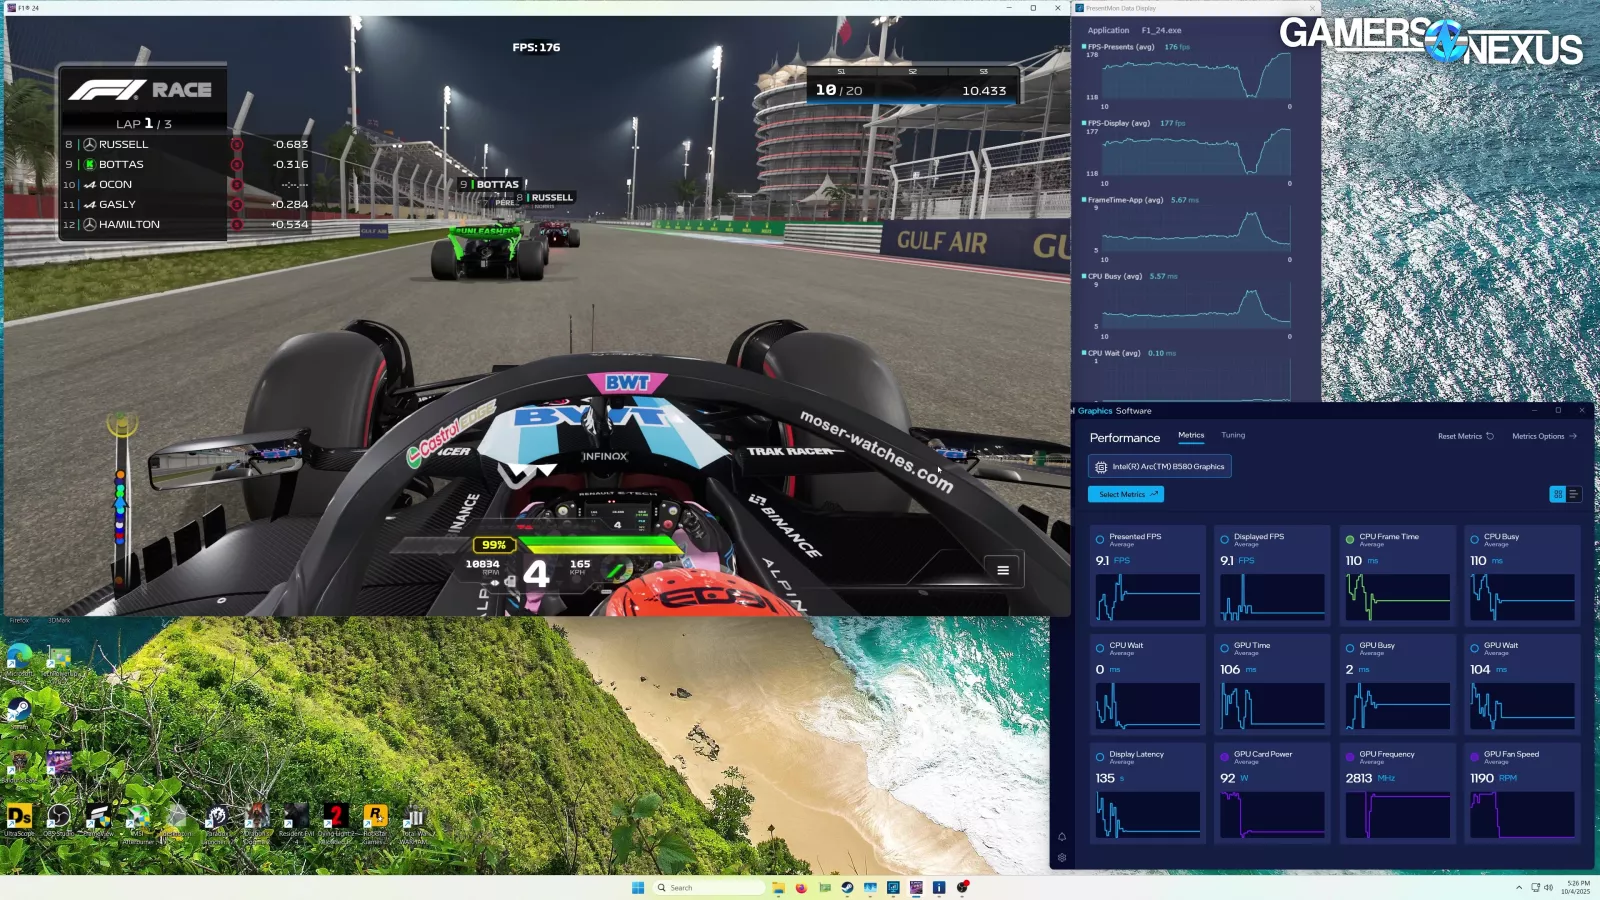
Task: Open the UltraScope desktop icon
Action: tap(18, 815)
